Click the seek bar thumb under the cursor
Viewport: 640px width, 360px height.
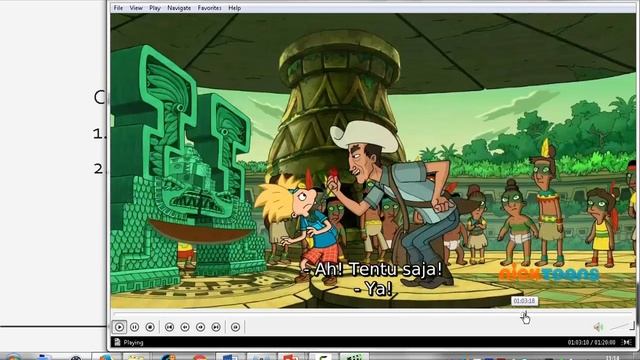[523, 314]
